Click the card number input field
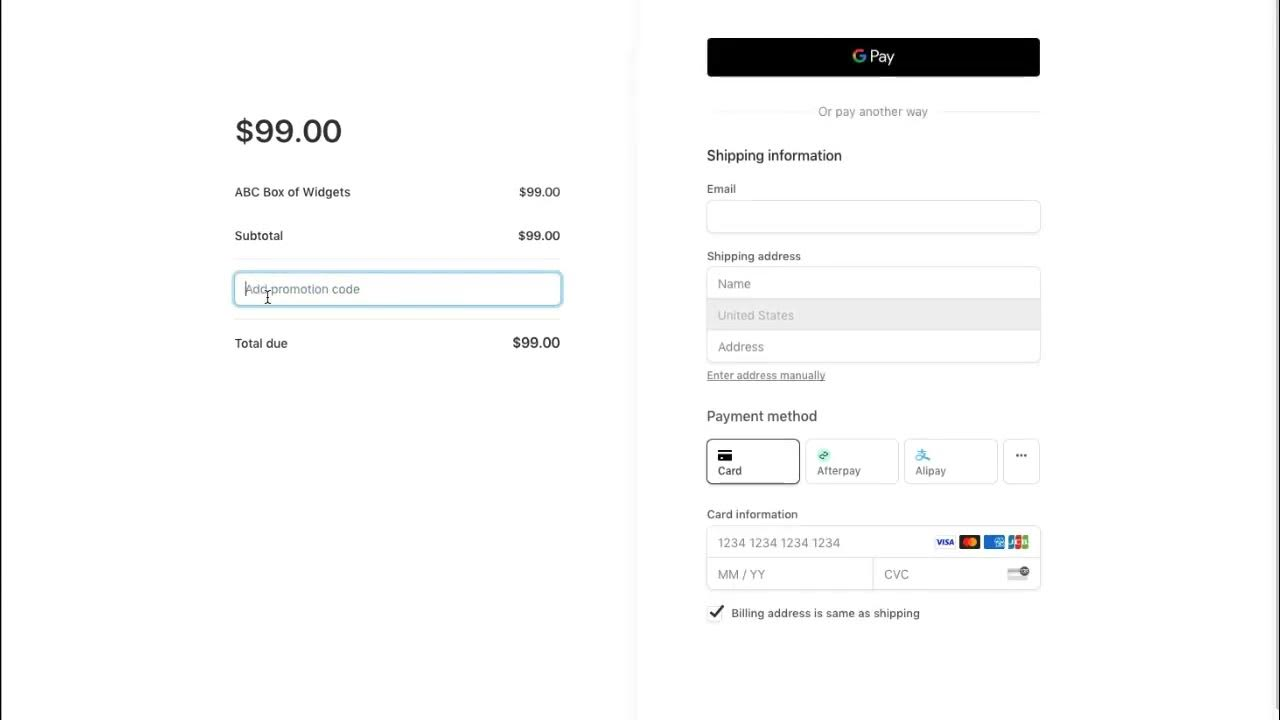The width and height of the screenshot is (1280, 720). (820, 542)
